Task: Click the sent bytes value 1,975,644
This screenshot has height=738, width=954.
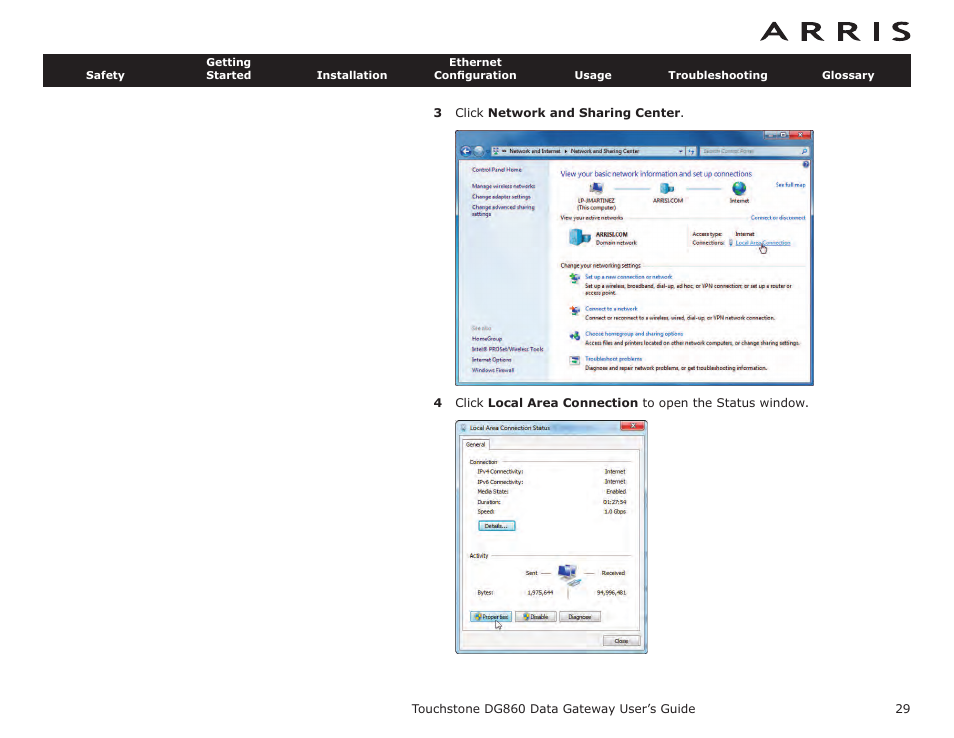Action: coord(540,592)
